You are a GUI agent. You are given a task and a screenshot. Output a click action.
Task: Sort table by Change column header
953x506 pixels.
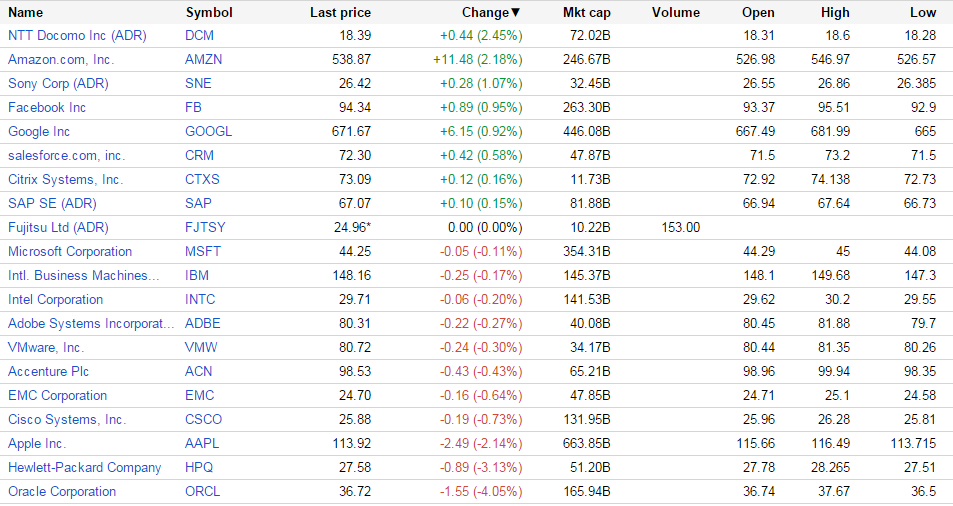pyautogui.click(x=490, y=13)
